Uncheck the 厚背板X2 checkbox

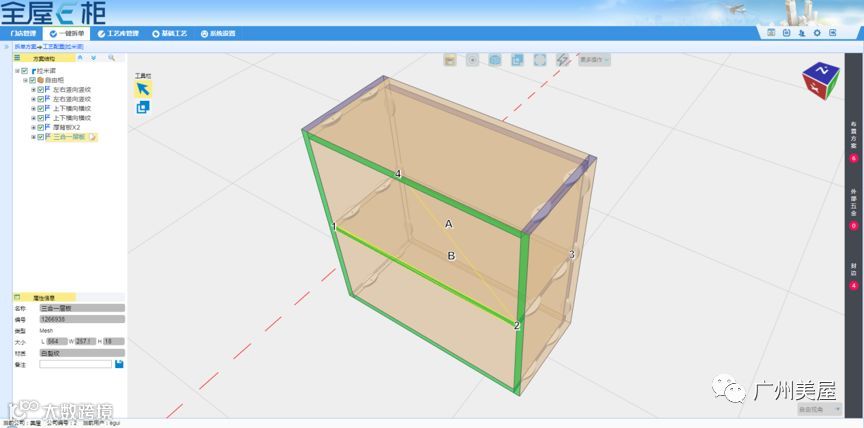click(40, 128)
